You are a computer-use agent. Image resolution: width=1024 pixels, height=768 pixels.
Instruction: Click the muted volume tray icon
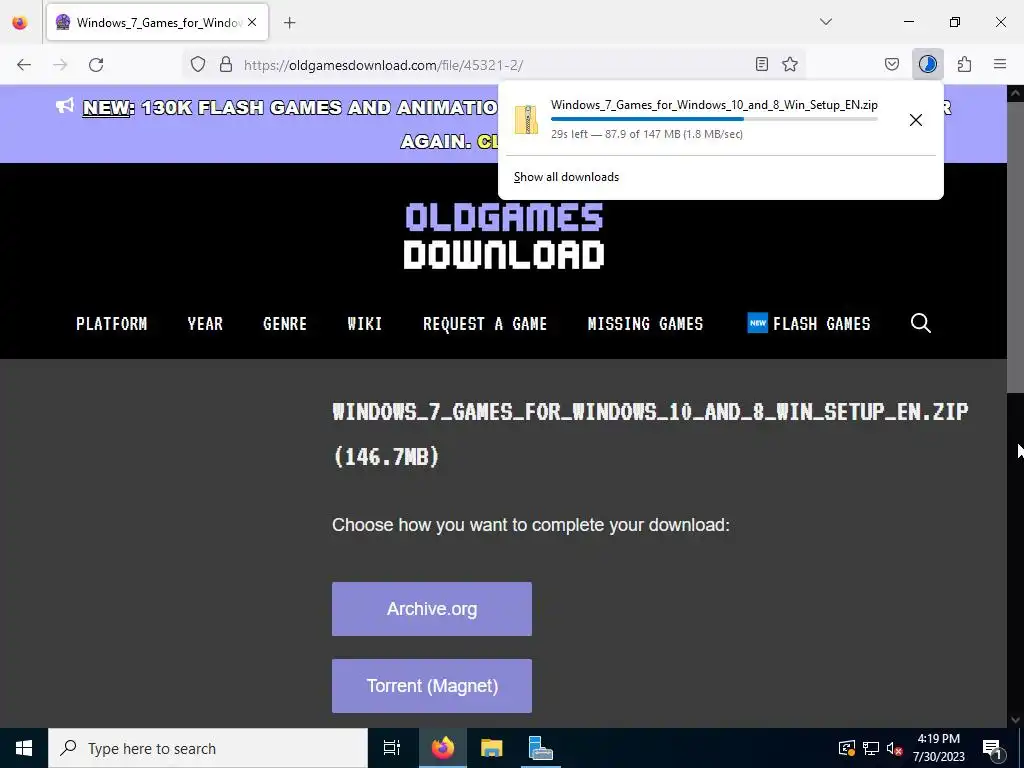(x=895, y=748)
